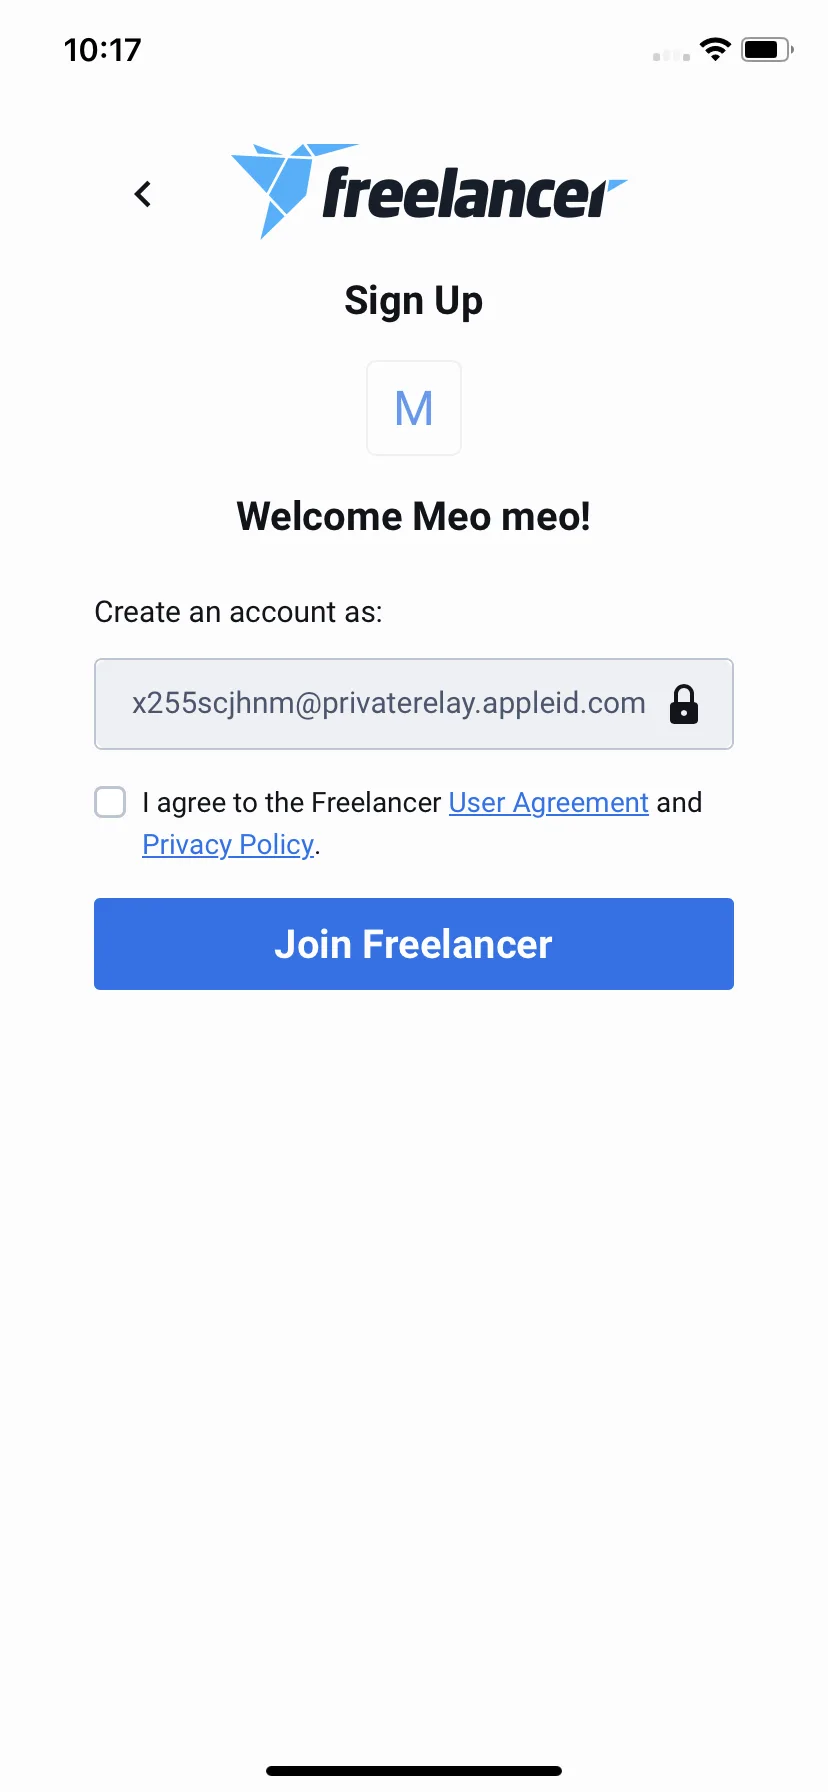The width and height of the screenshot is (828, 1792).
Task: Tap the Sign Up heading
Action: tap(414, 301)
